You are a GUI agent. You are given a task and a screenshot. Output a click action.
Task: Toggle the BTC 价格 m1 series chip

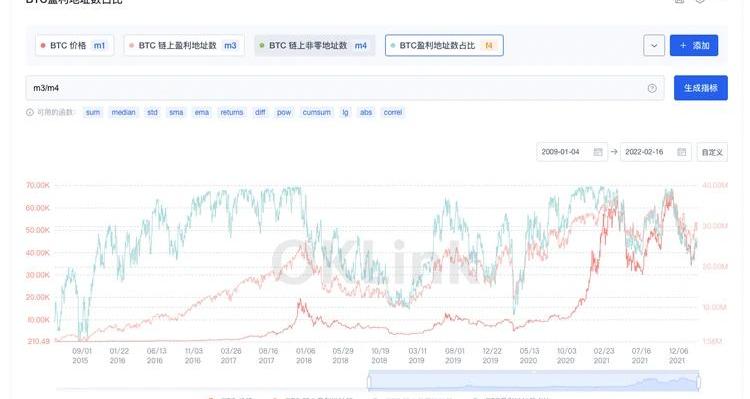point(74,45)
